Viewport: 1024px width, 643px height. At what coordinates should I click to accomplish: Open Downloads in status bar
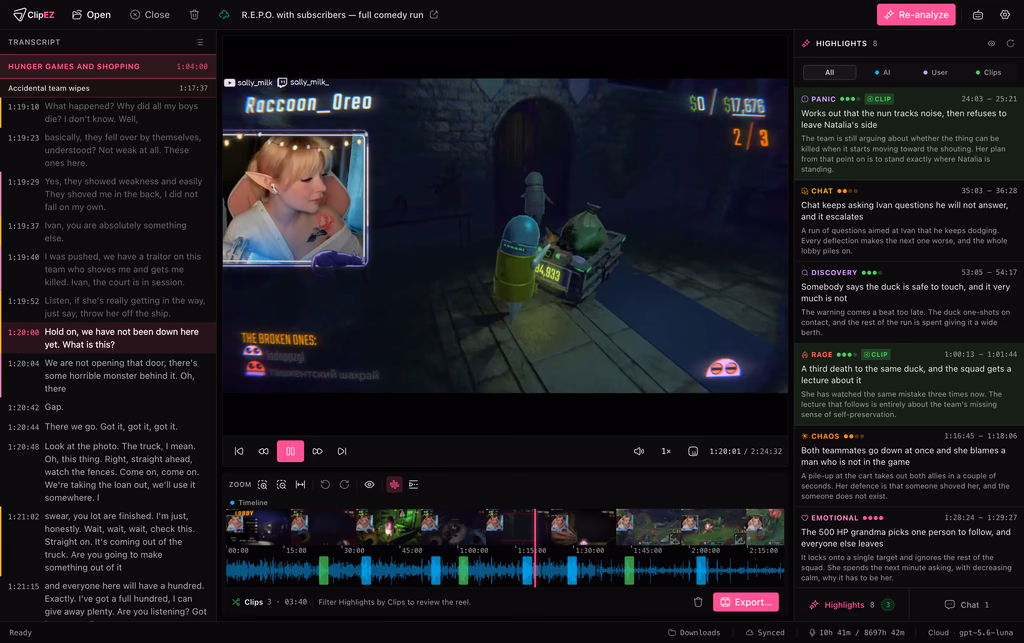(x=694, y=633)
